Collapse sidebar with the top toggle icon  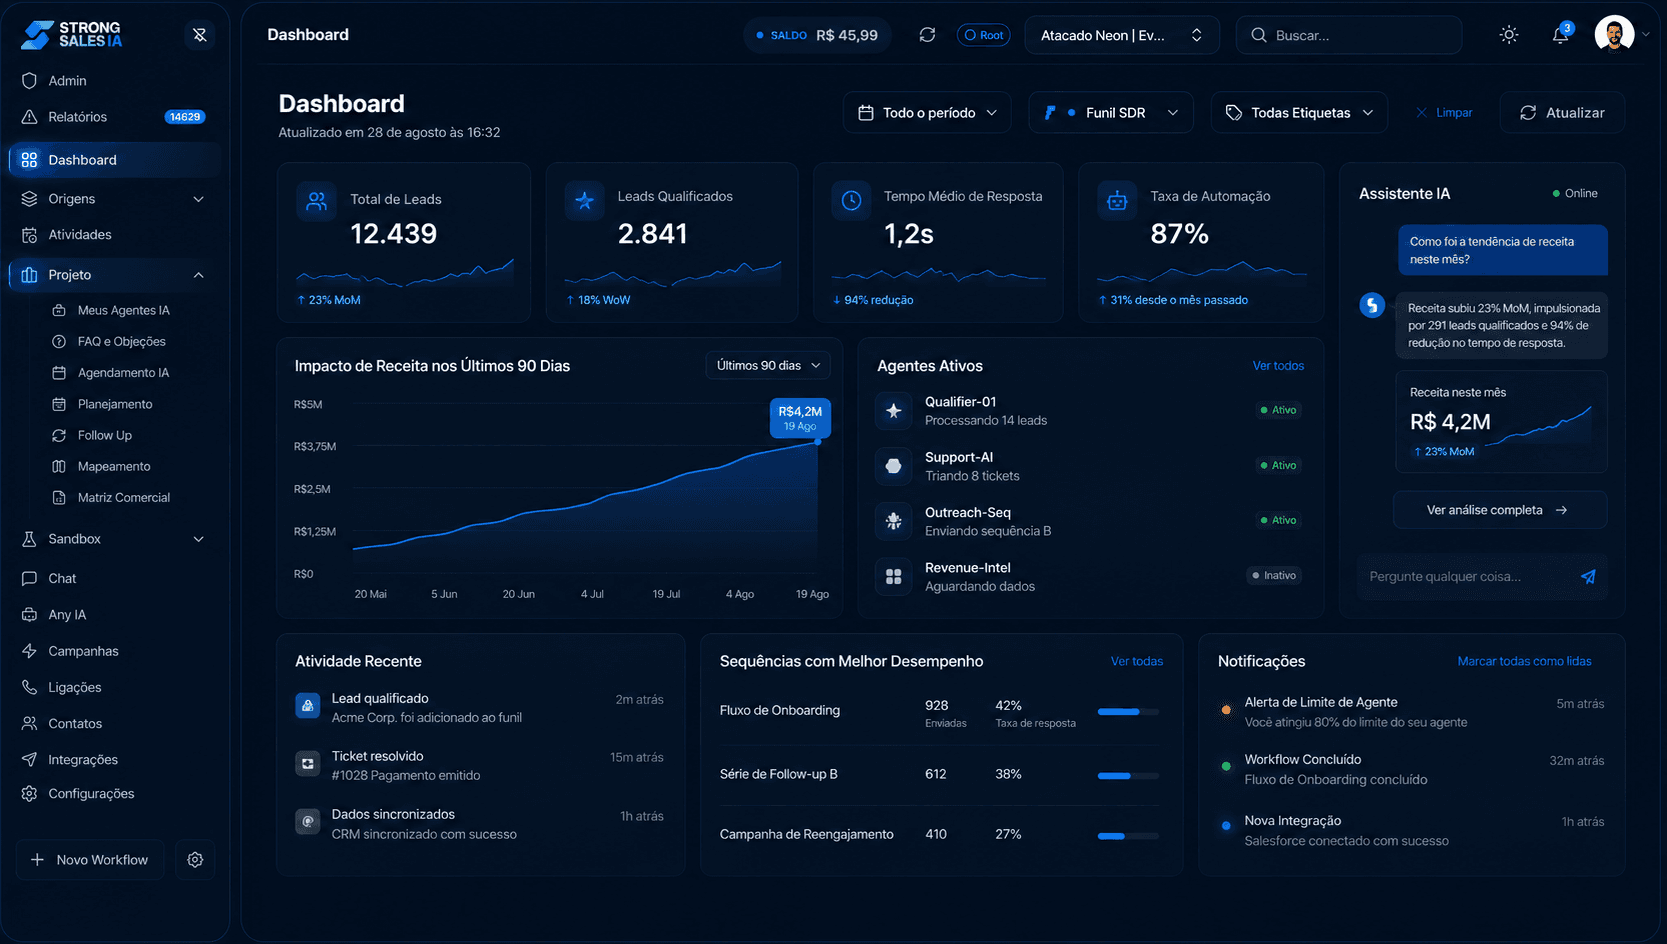click(x=200, y=35)
